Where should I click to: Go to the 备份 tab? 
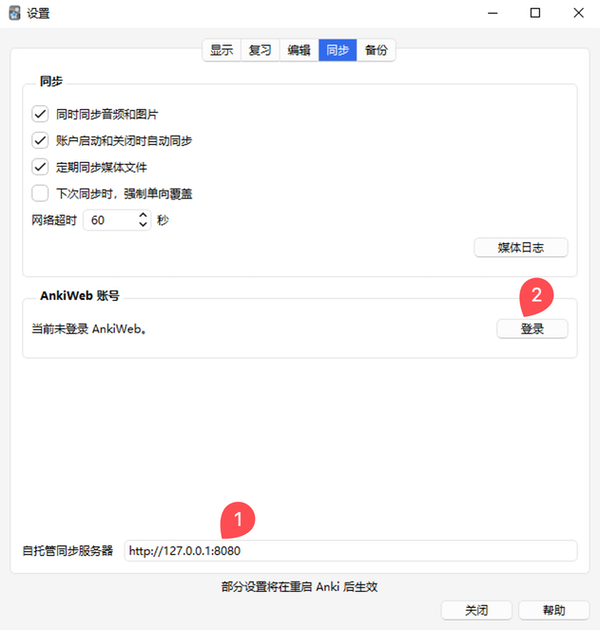point(376,50)
